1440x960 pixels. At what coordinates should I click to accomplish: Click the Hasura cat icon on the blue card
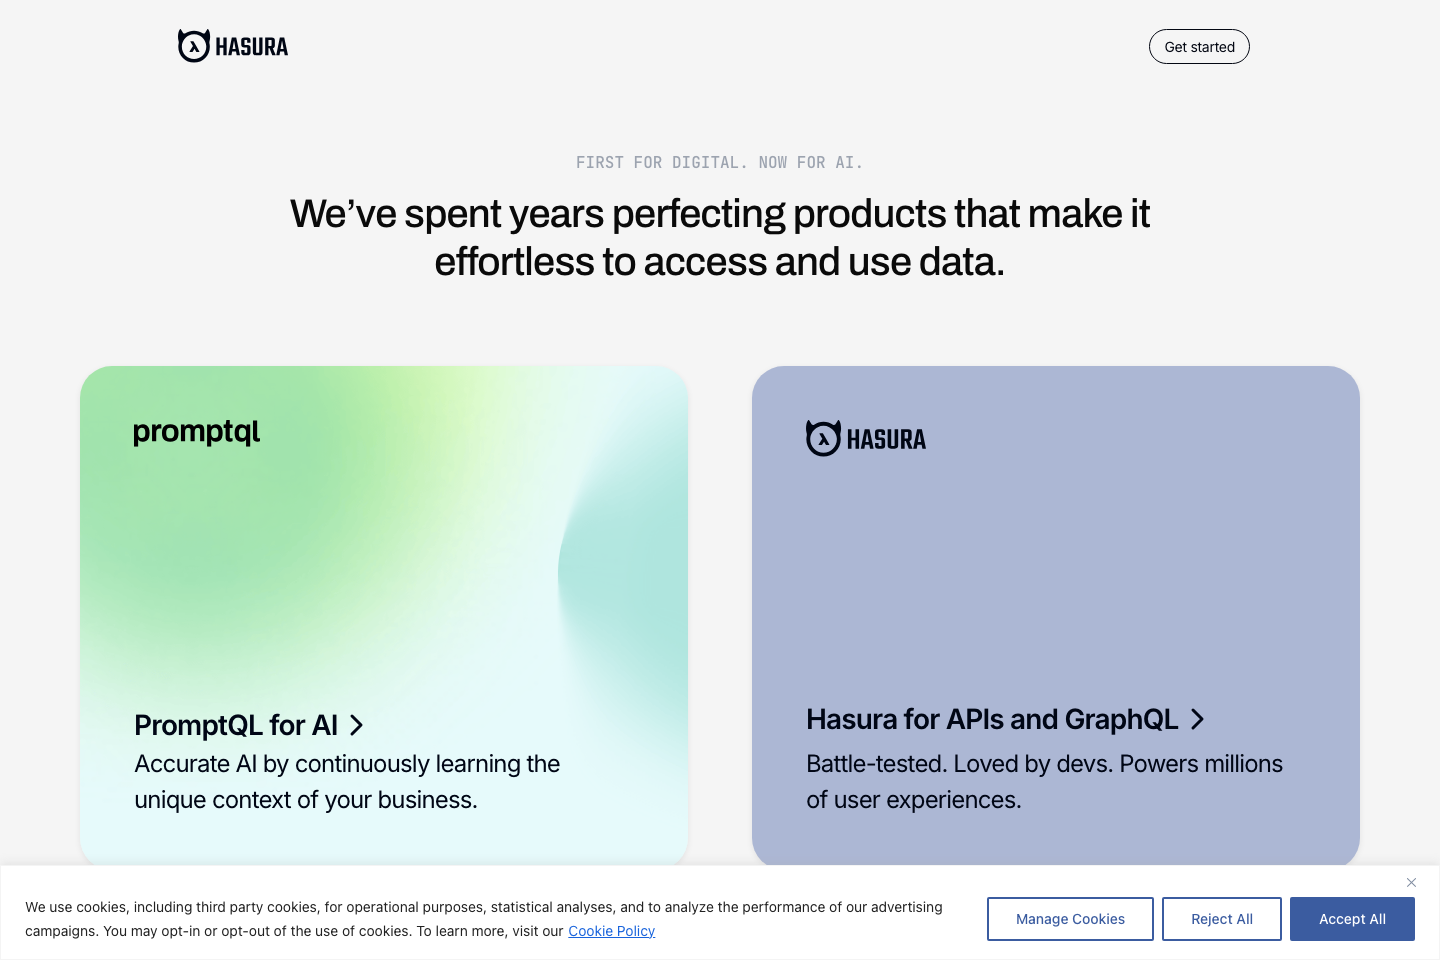coord(821,438)
